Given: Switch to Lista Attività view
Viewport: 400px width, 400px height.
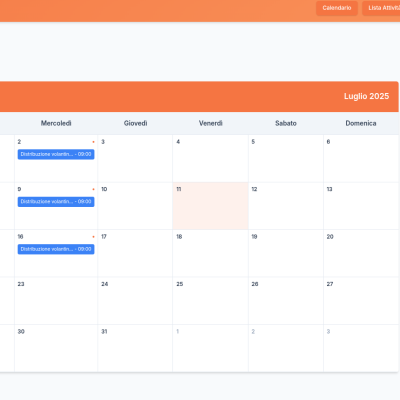Looking at the screenshot, I should pos(381,8).
